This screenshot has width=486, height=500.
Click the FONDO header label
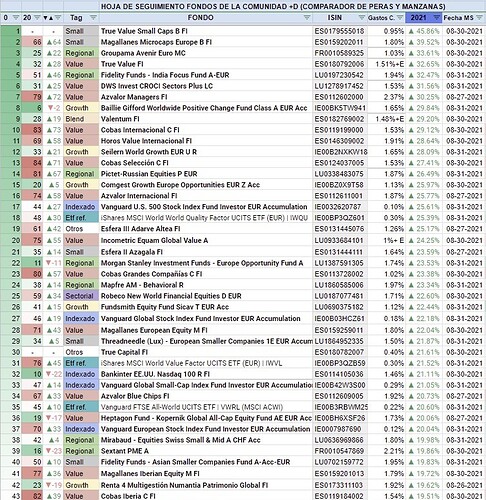[x=200, y=18]
